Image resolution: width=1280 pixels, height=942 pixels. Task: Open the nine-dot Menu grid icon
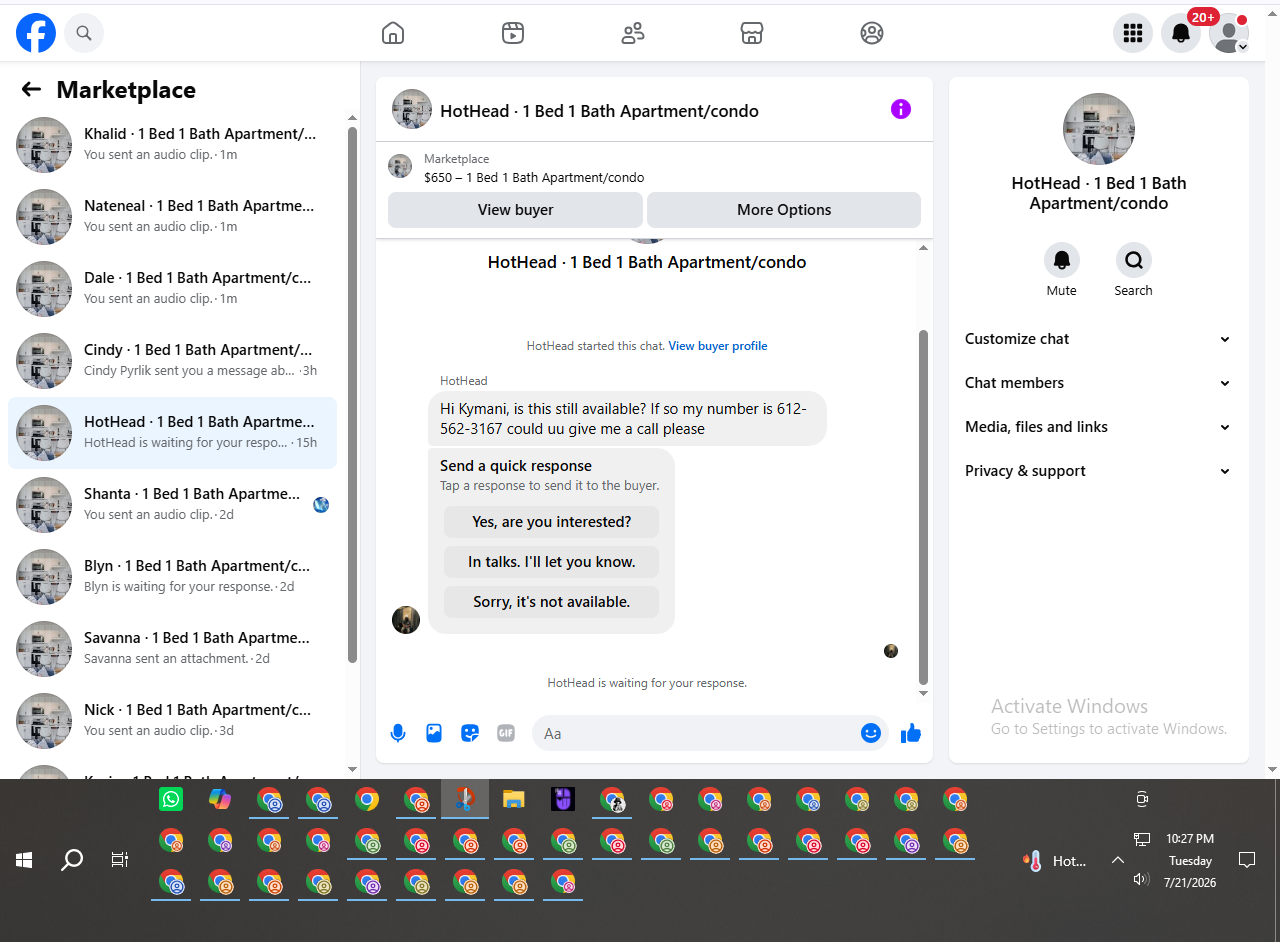click(1133, 33)
